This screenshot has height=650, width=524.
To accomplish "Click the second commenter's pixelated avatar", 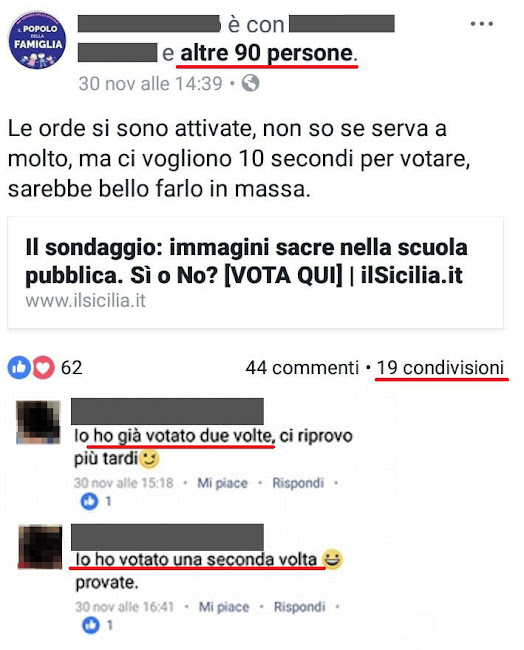I will pyautogui.click(x=40, y=546).
